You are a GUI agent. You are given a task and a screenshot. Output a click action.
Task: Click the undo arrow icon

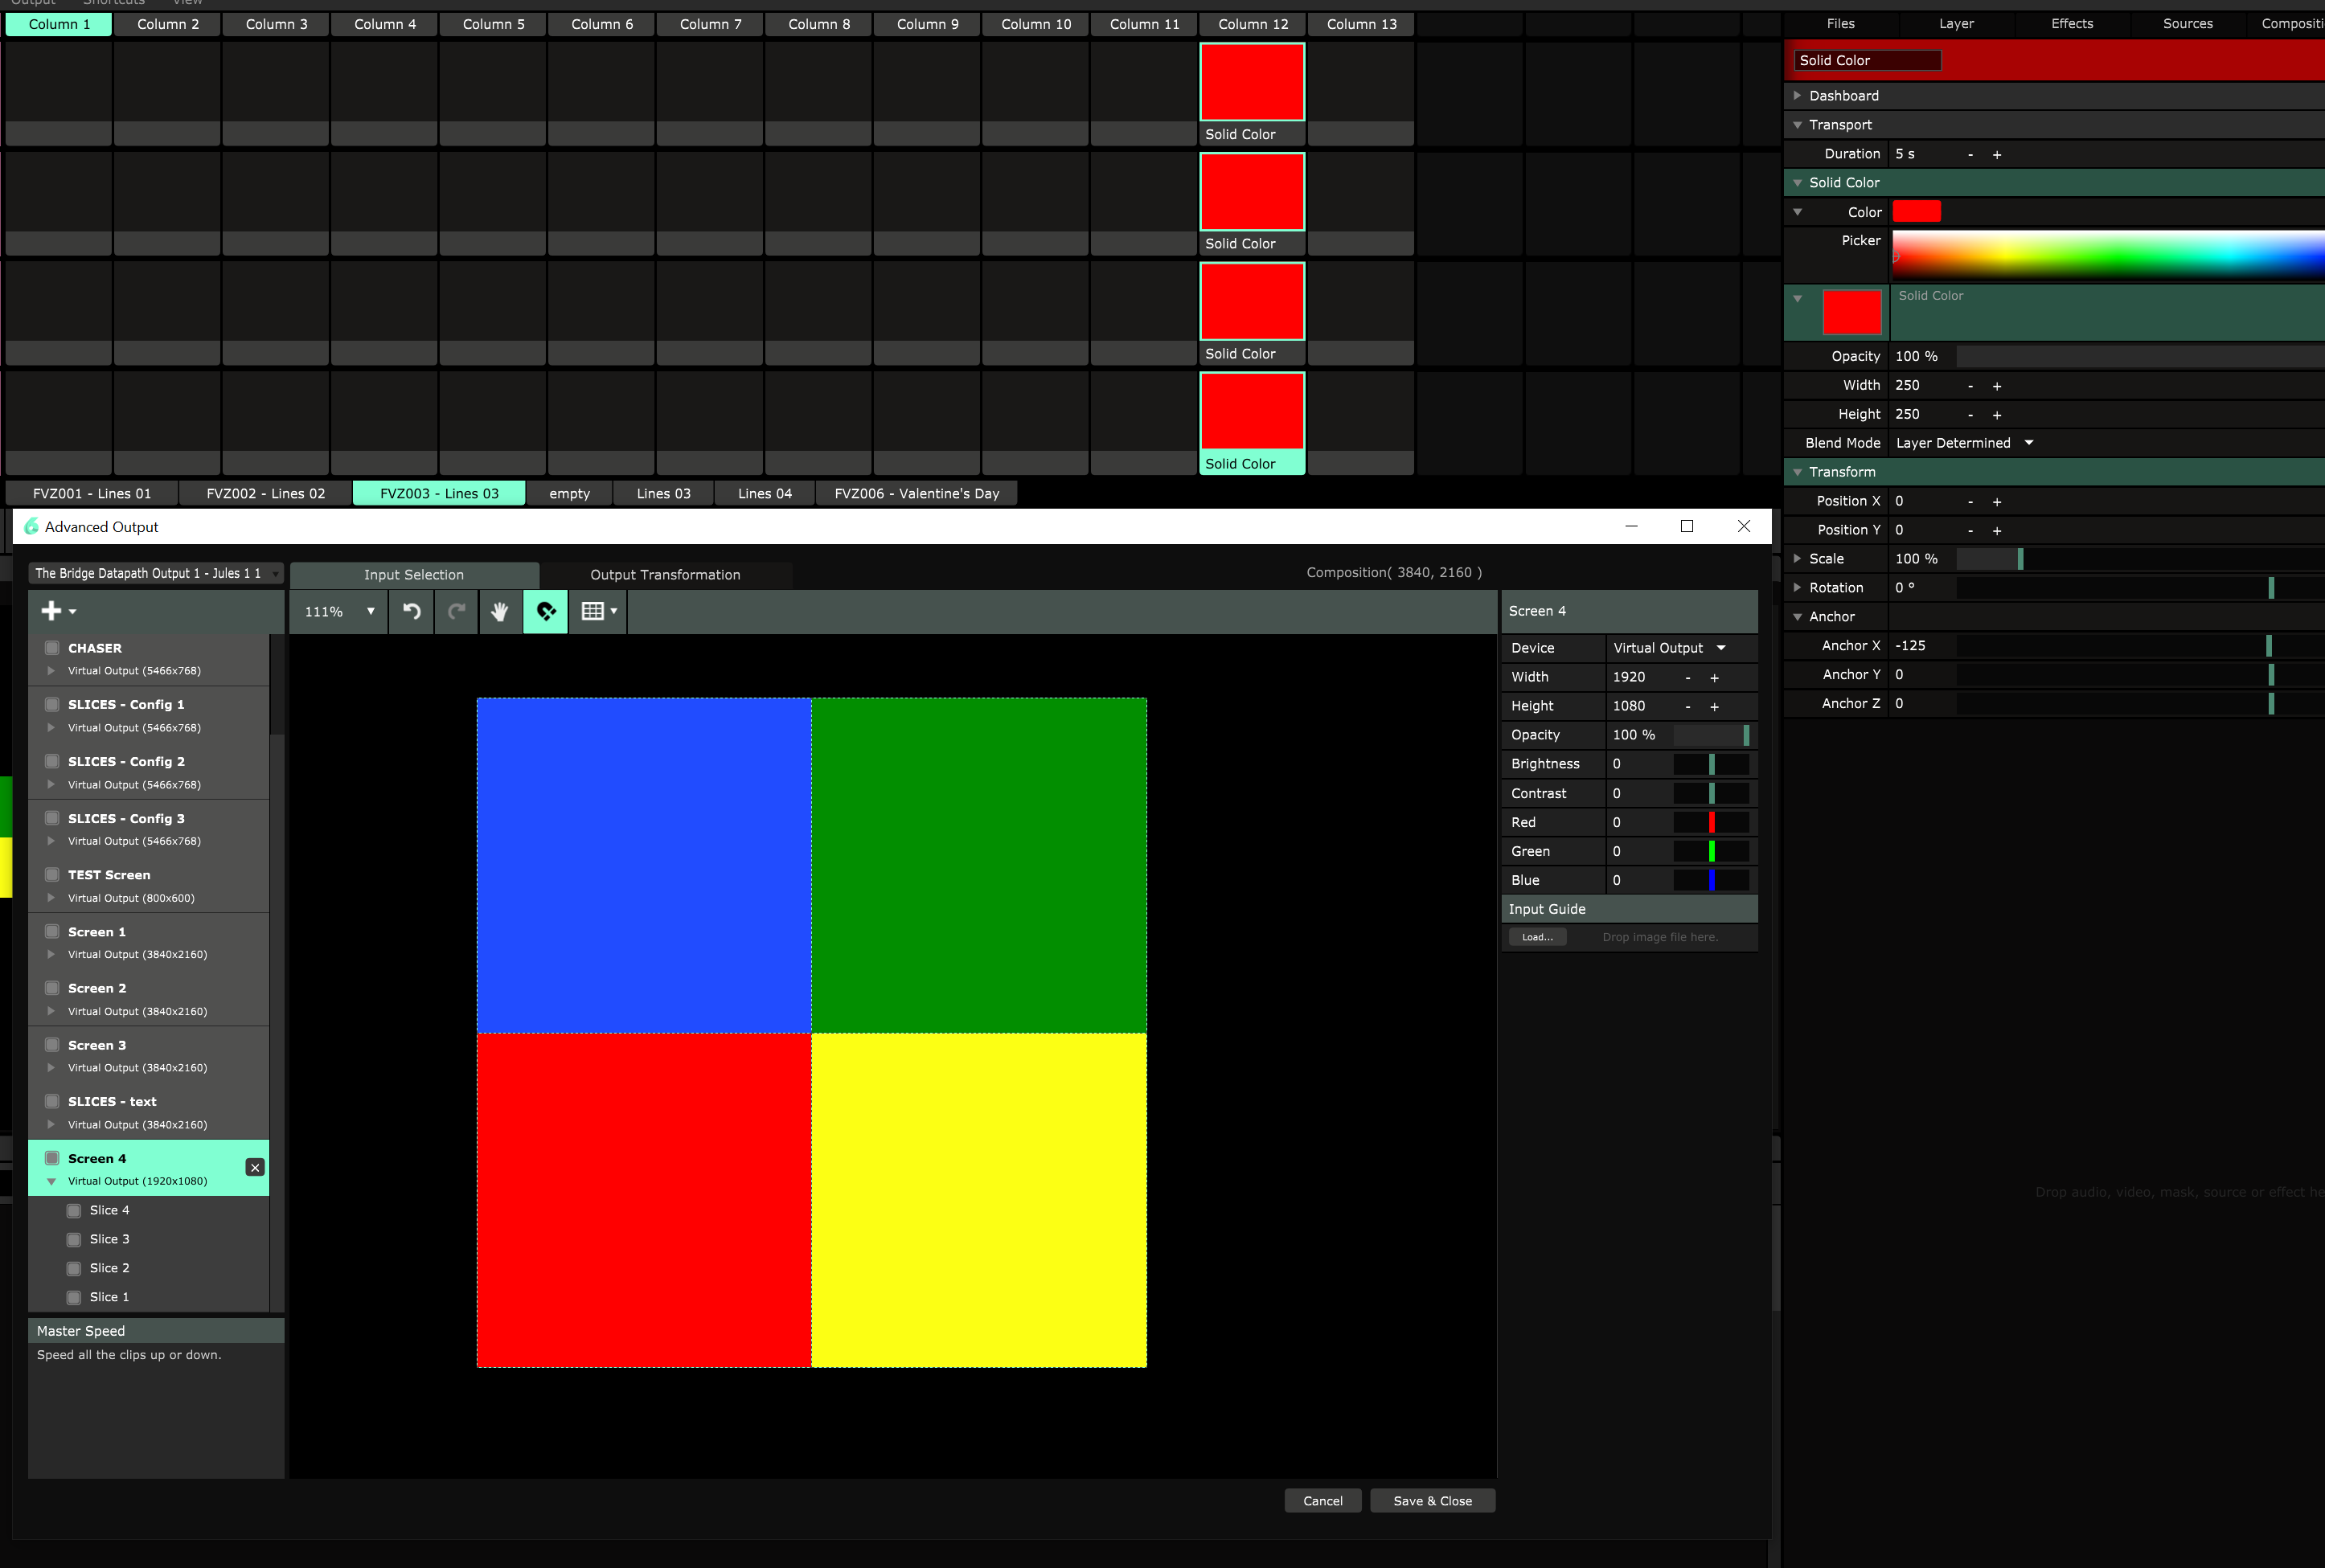click(411, 611)
